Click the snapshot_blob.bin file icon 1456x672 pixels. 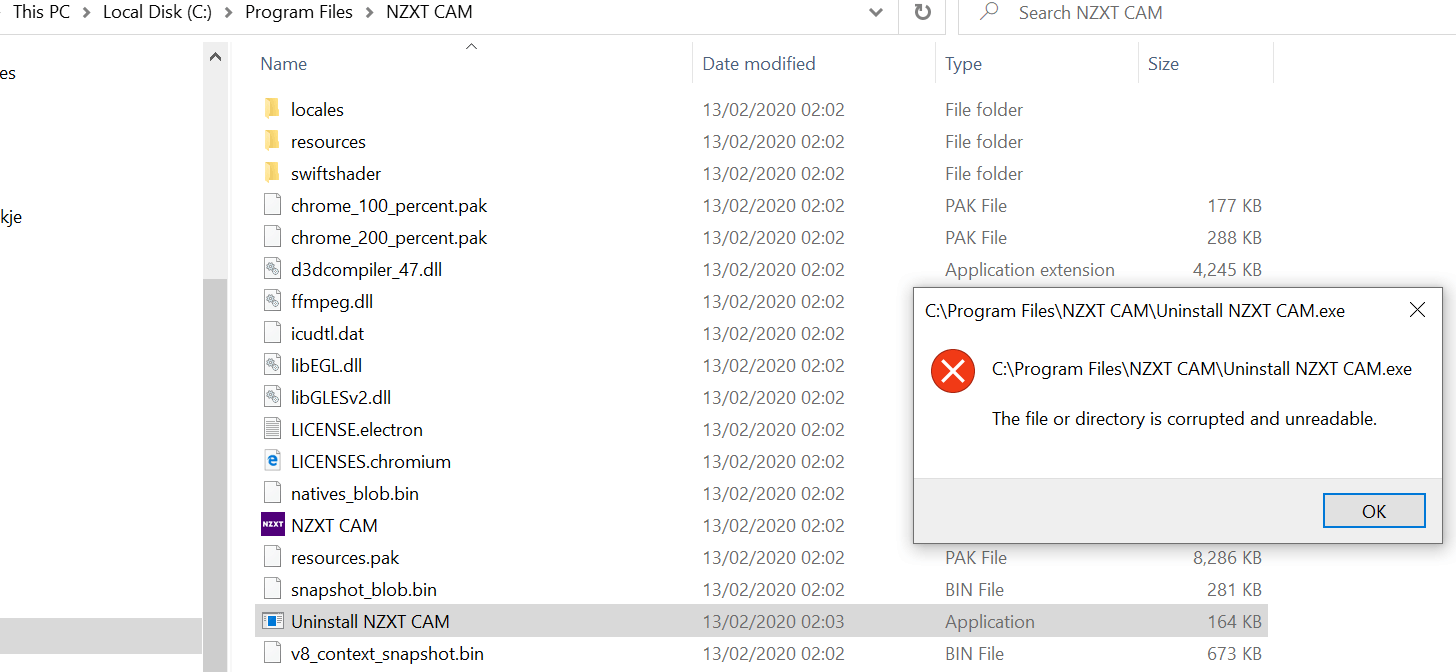pyautogui.click(x=272, y=589)
